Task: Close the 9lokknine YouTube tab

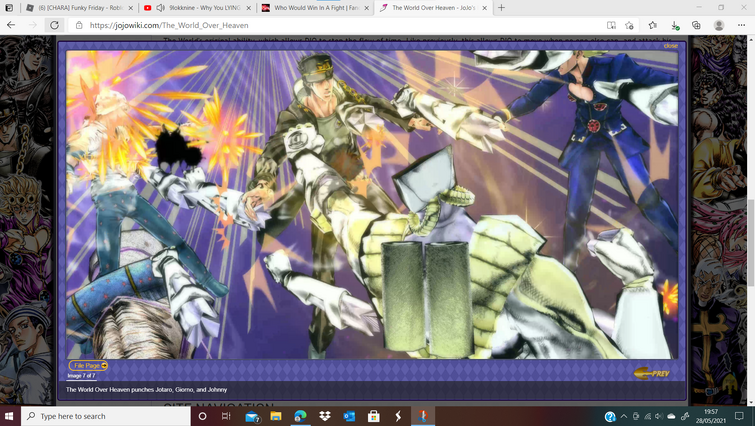Action: pyautogui.click(x=248, y=8)
